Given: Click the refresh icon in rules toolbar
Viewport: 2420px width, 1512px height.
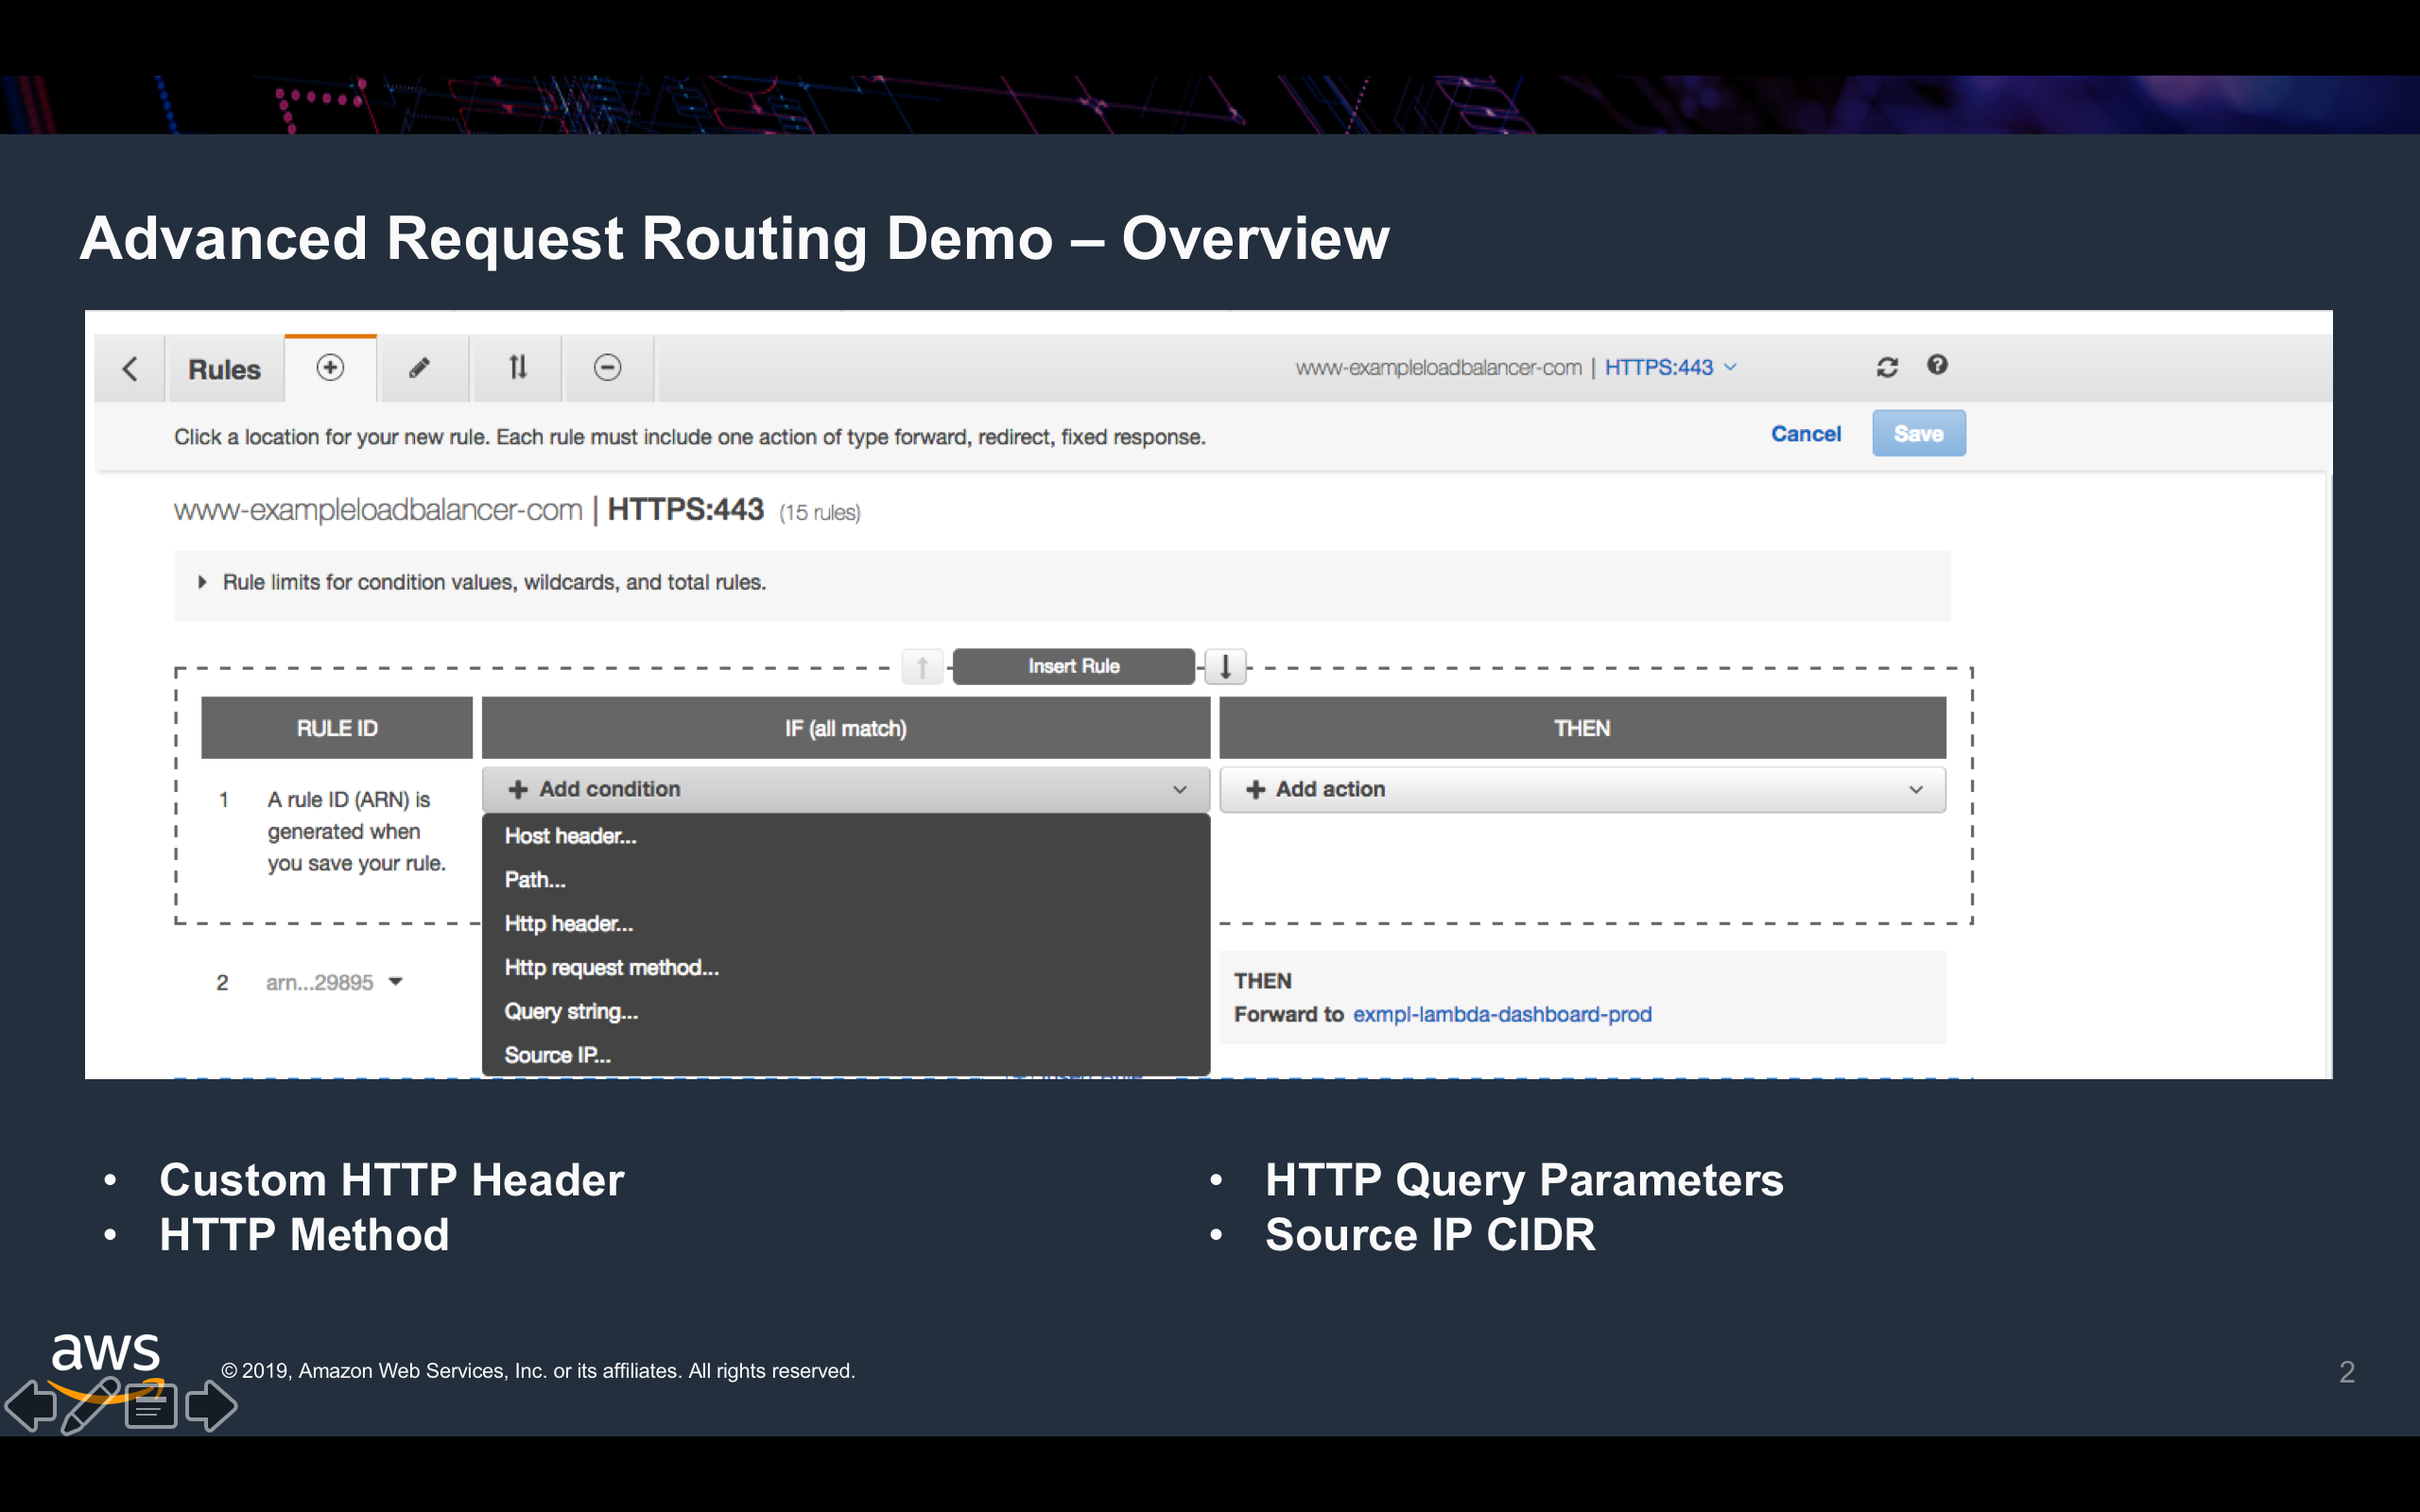Looking at the screenshot, I should (1886, 367).
